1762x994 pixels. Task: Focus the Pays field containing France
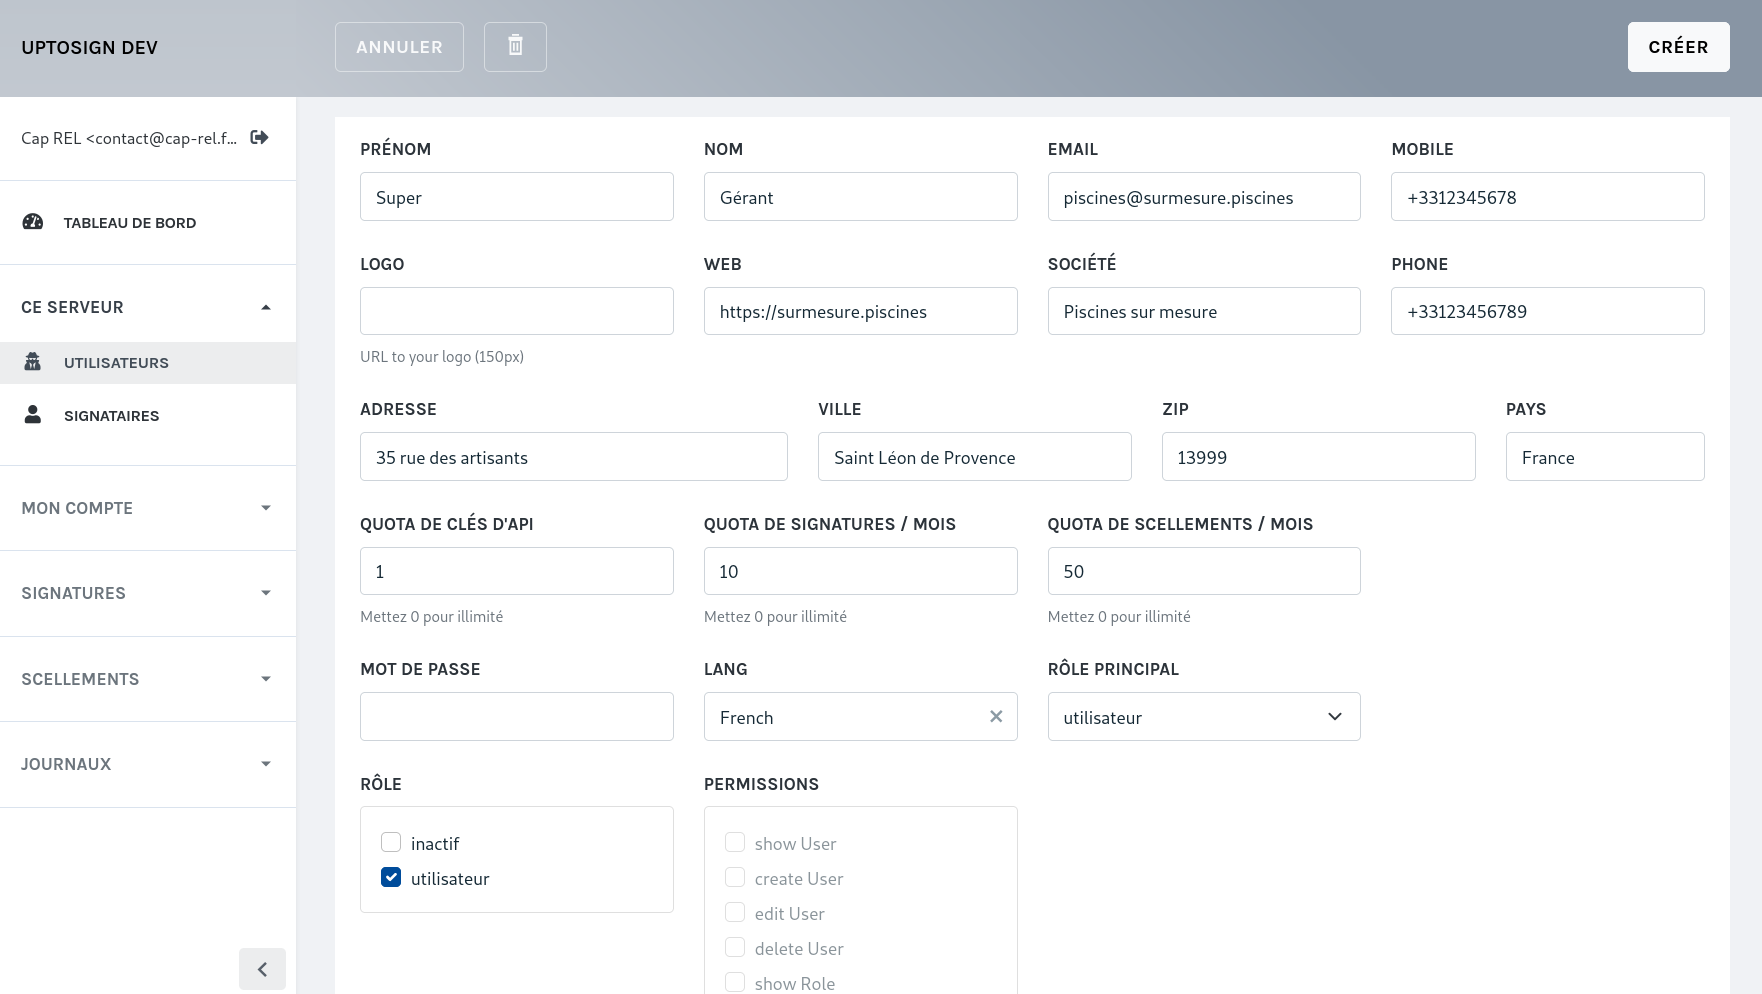1605,457
